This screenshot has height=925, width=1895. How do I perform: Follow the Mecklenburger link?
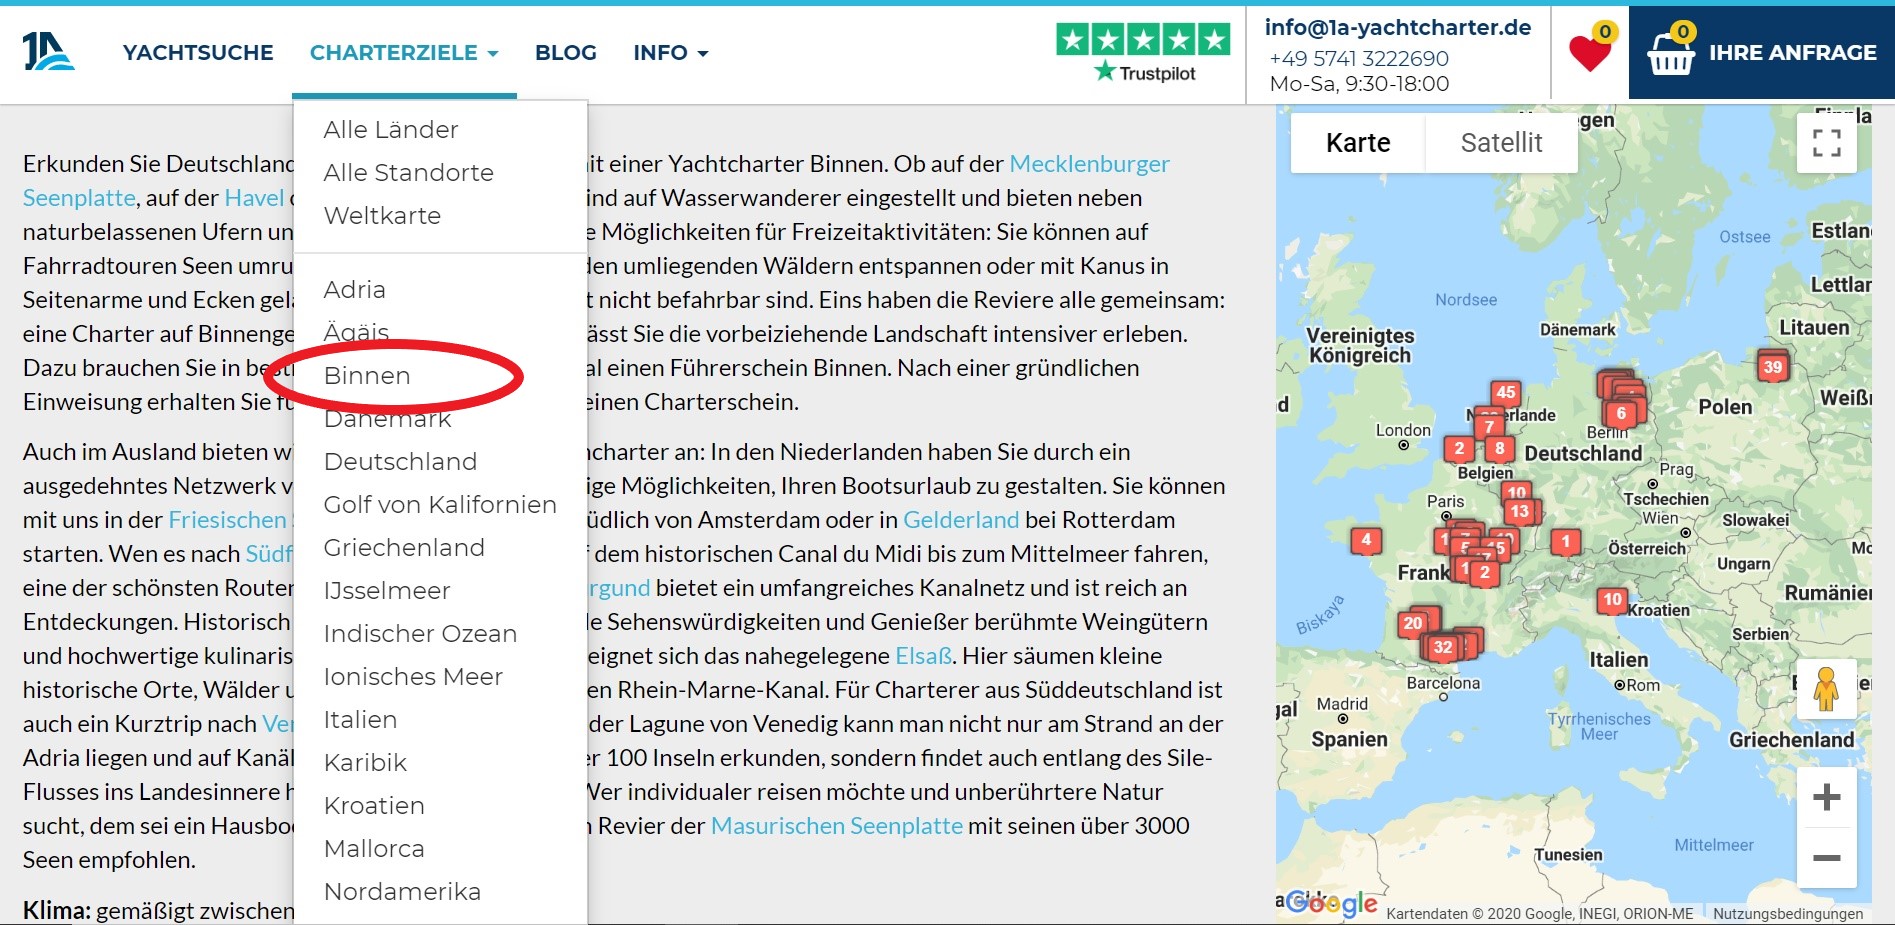pyautogui.click(x=1089, y=164)
